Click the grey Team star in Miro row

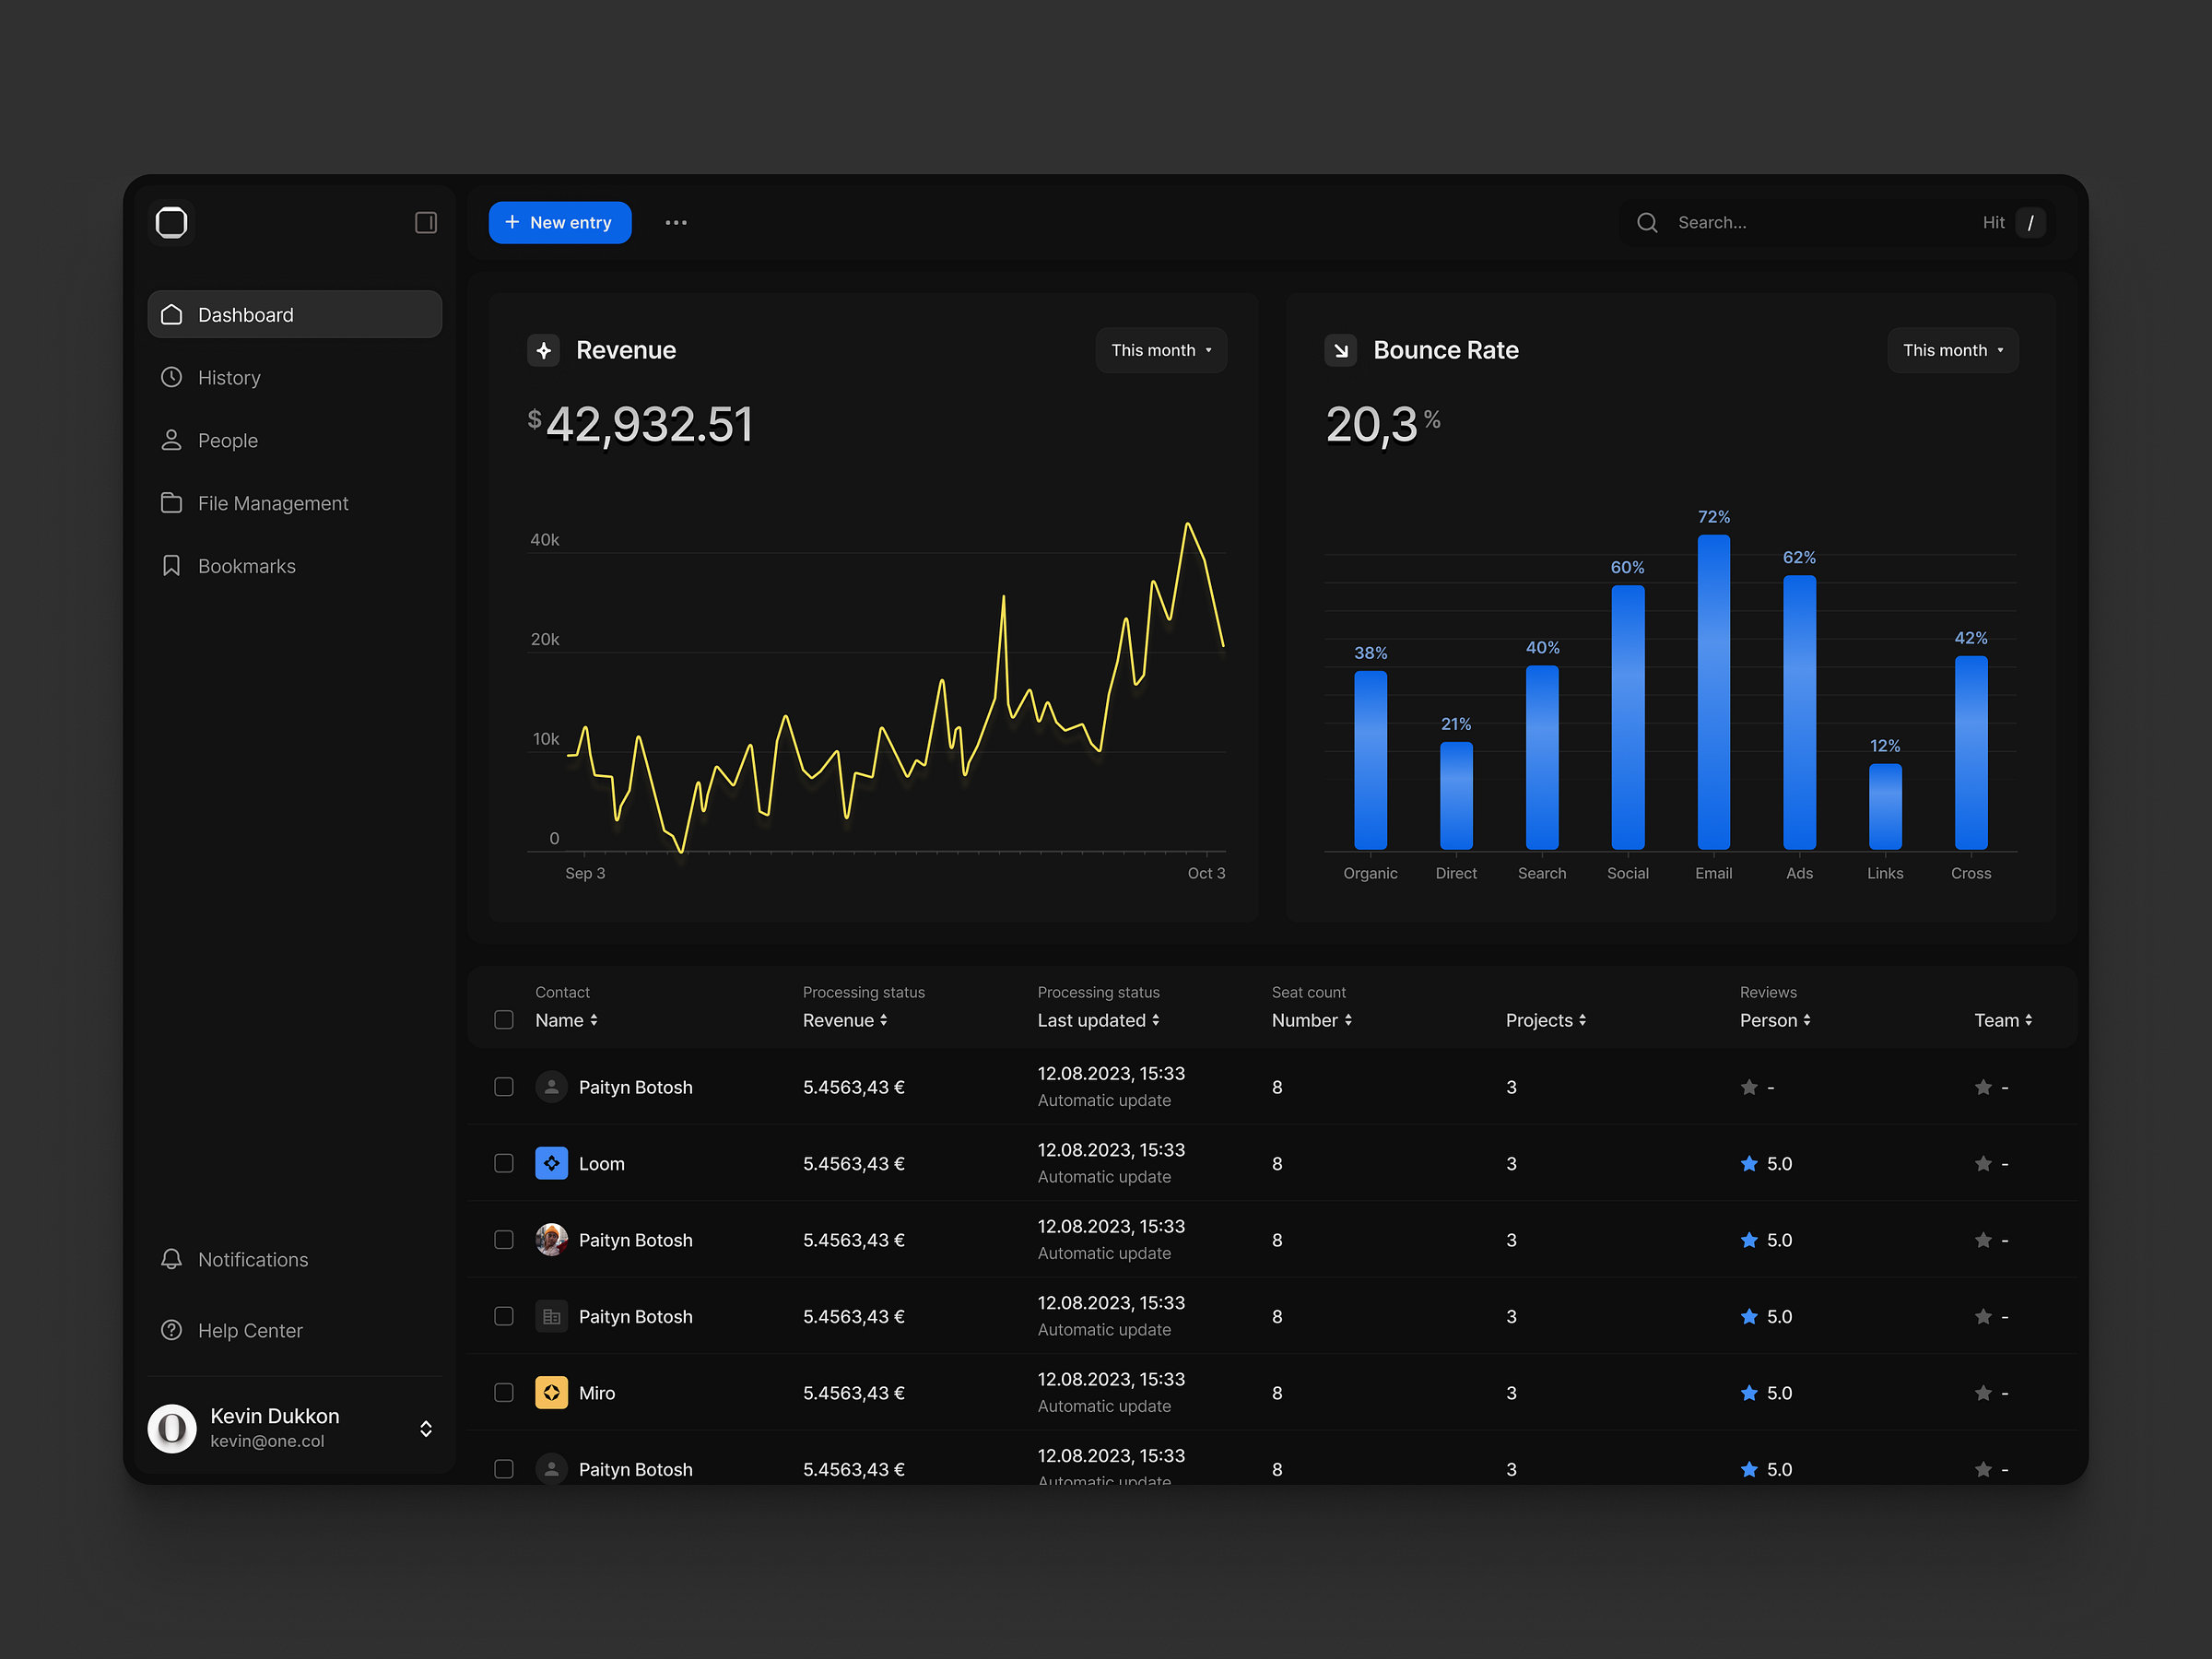click(x=1983, y=1392)
